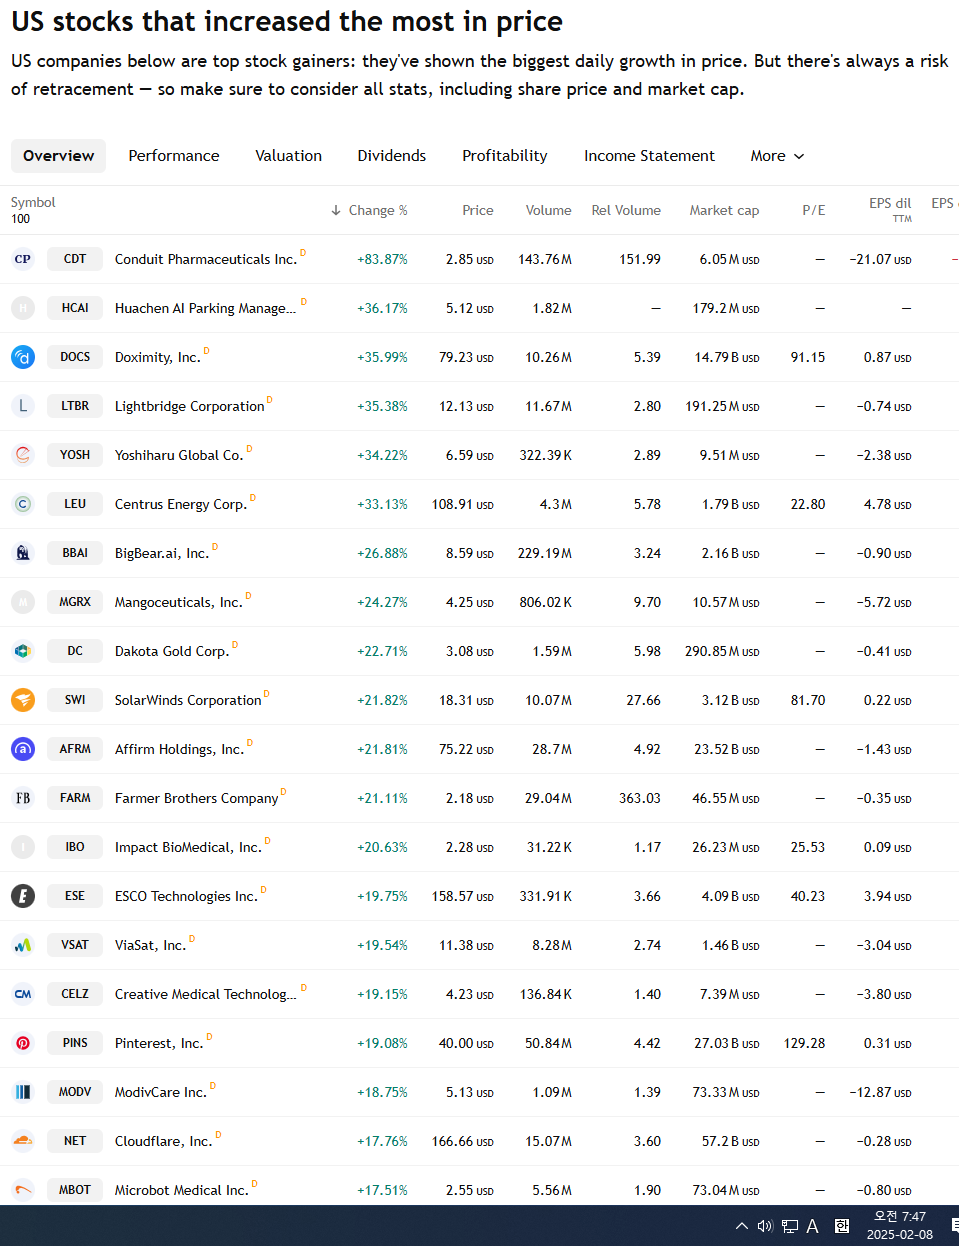Click the ModivCare logo icon

click(x=23, y=1092)
